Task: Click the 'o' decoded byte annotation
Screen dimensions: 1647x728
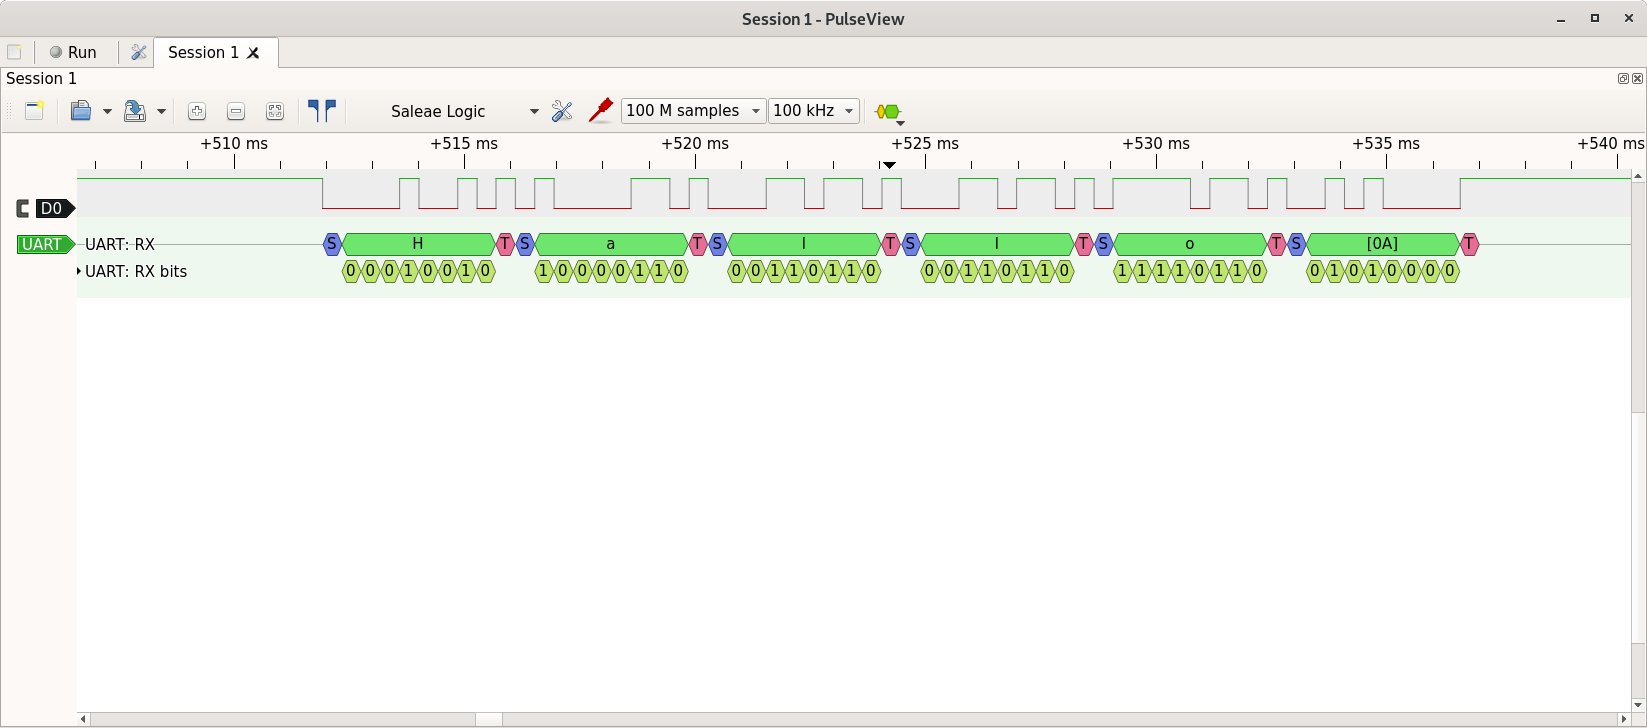Action: coord(1189,244)
